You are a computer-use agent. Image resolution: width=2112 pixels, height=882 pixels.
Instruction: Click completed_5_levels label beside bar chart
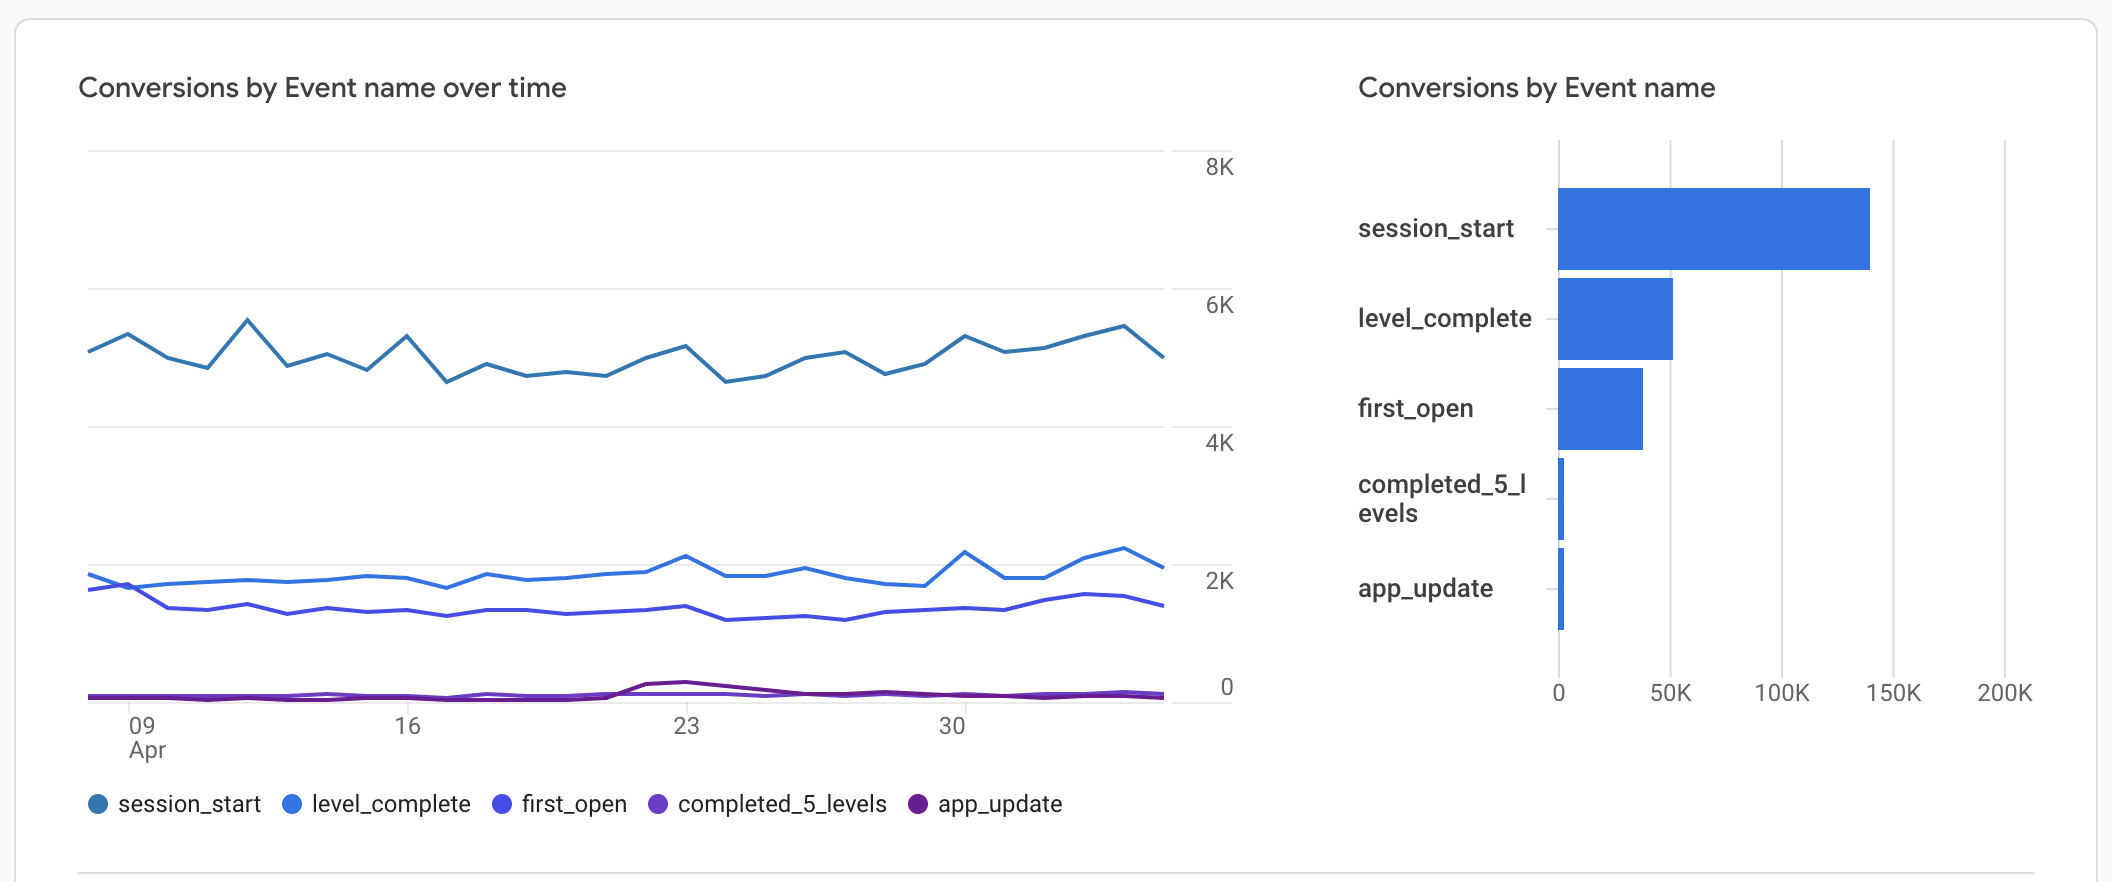coord(1442,498)
